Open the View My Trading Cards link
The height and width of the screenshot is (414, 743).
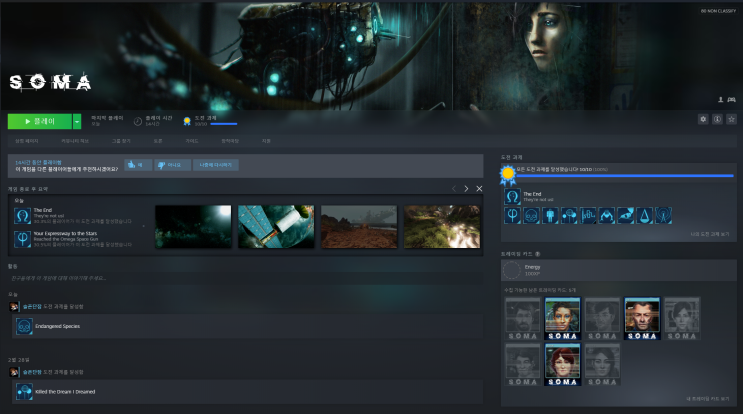[708, 399]
